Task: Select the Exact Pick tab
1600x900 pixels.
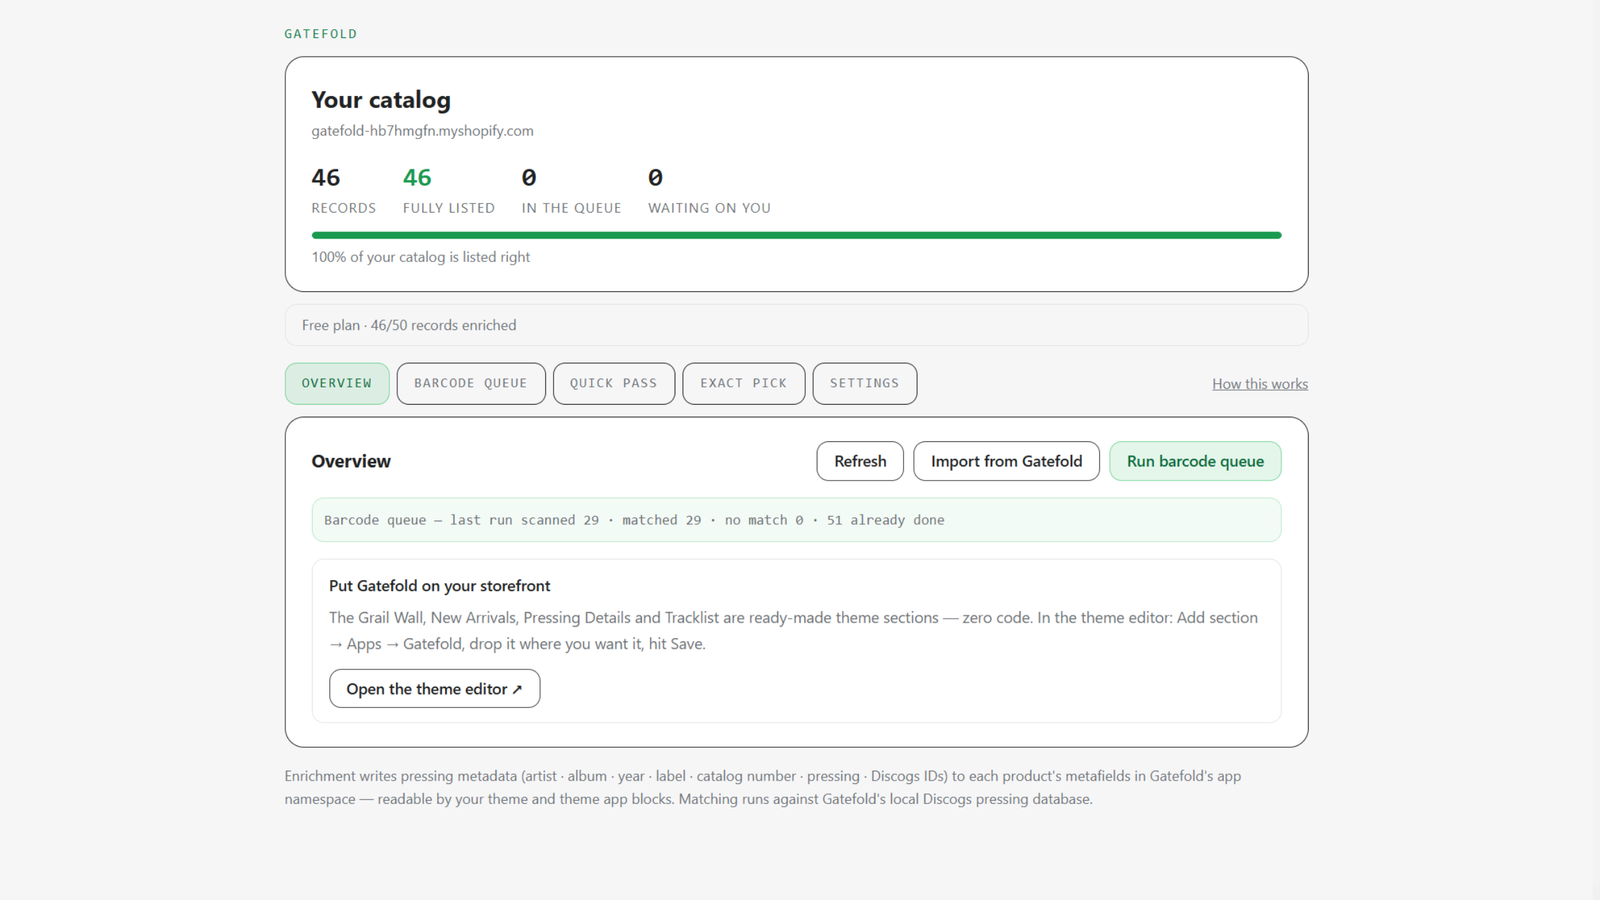Action: 744,383
